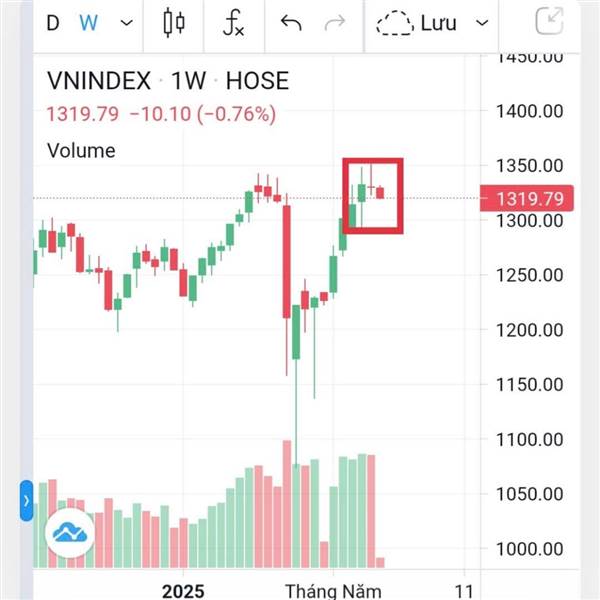The width and height of the screenshot is (600, 600).
Task: Open the timeframe dropdown chevron
Action: click(x=127, y=23)
